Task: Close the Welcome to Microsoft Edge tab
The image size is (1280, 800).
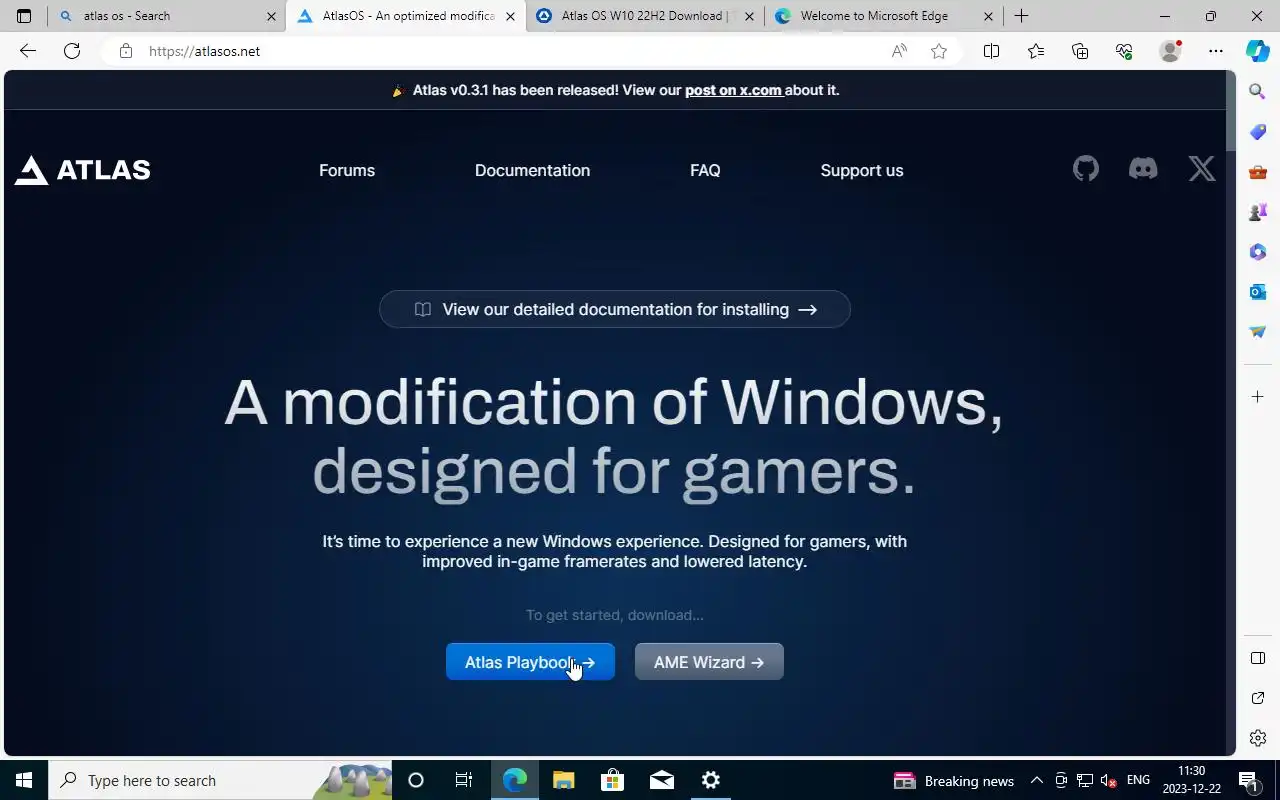Action: click(989, 16)
